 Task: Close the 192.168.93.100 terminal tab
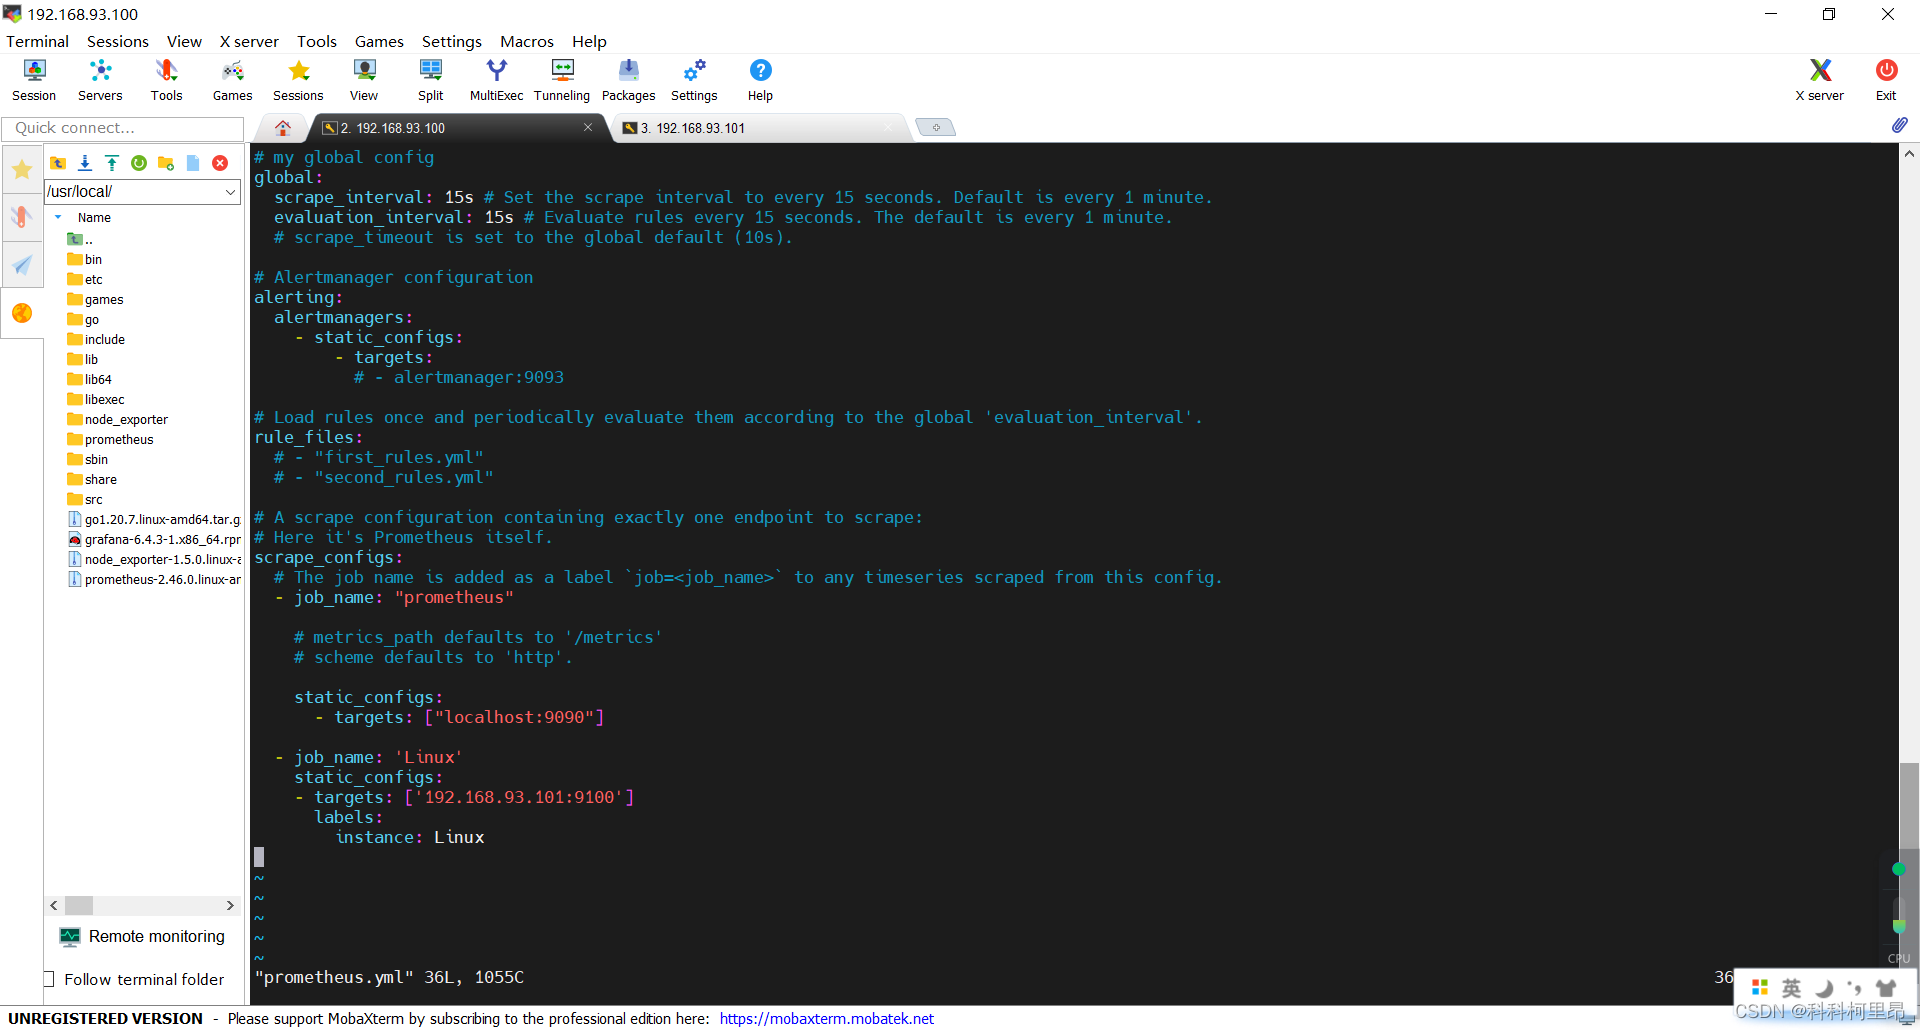588,127
